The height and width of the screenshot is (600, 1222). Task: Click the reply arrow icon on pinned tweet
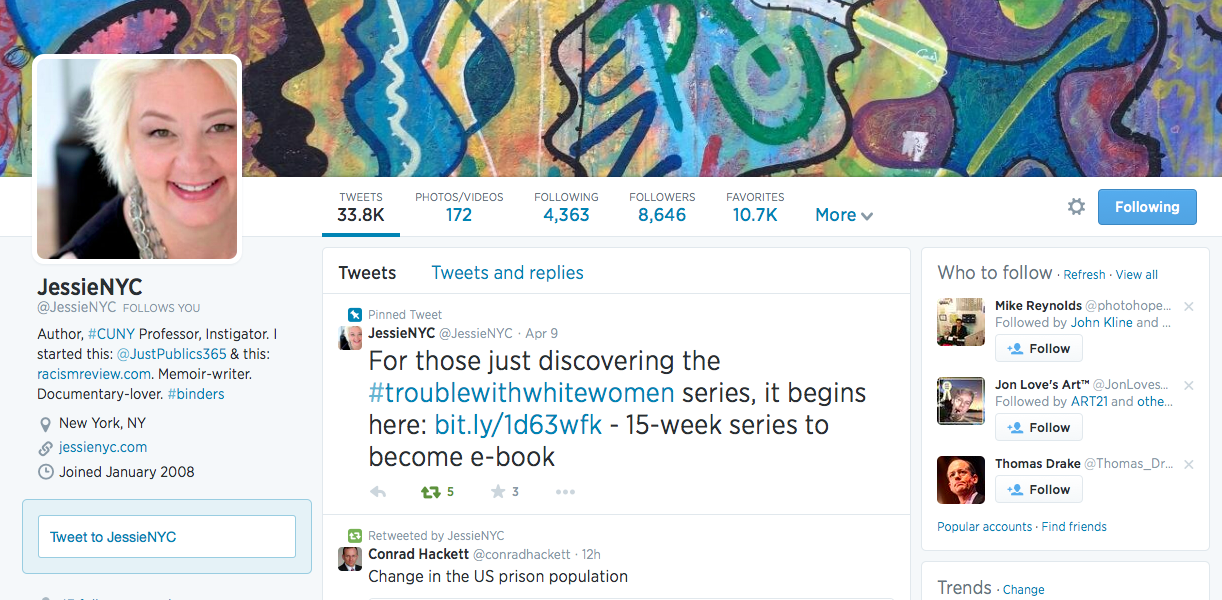tap(378, 492)
